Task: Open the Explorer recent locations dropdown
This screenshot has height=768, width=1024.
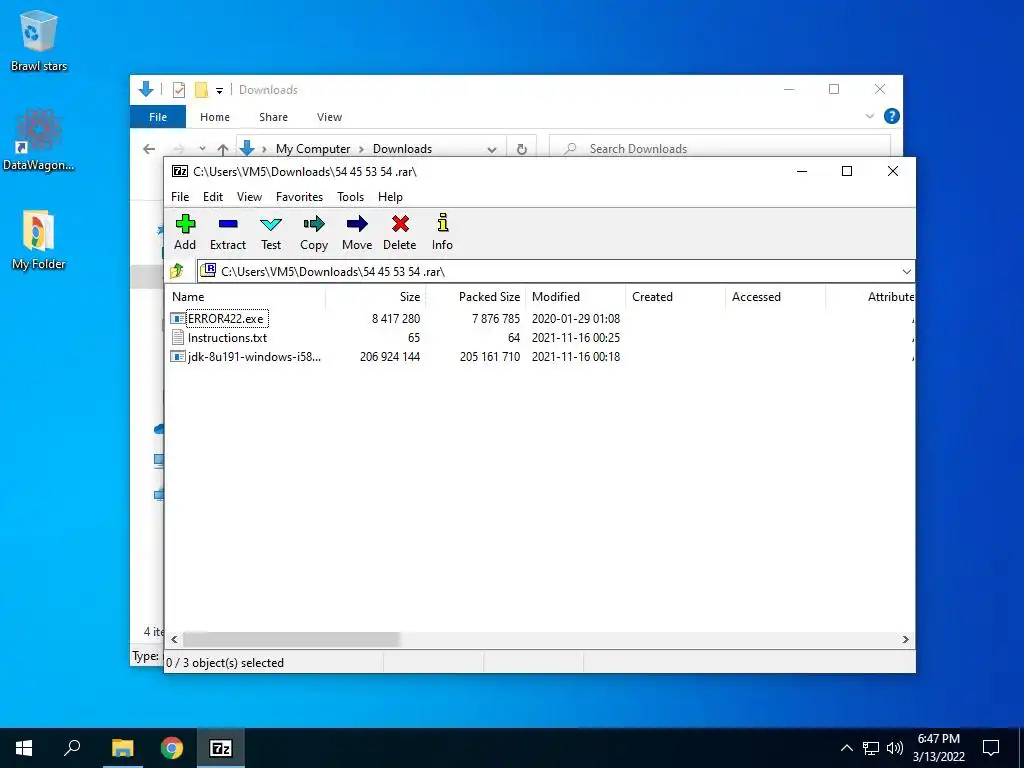Action: 202,149
